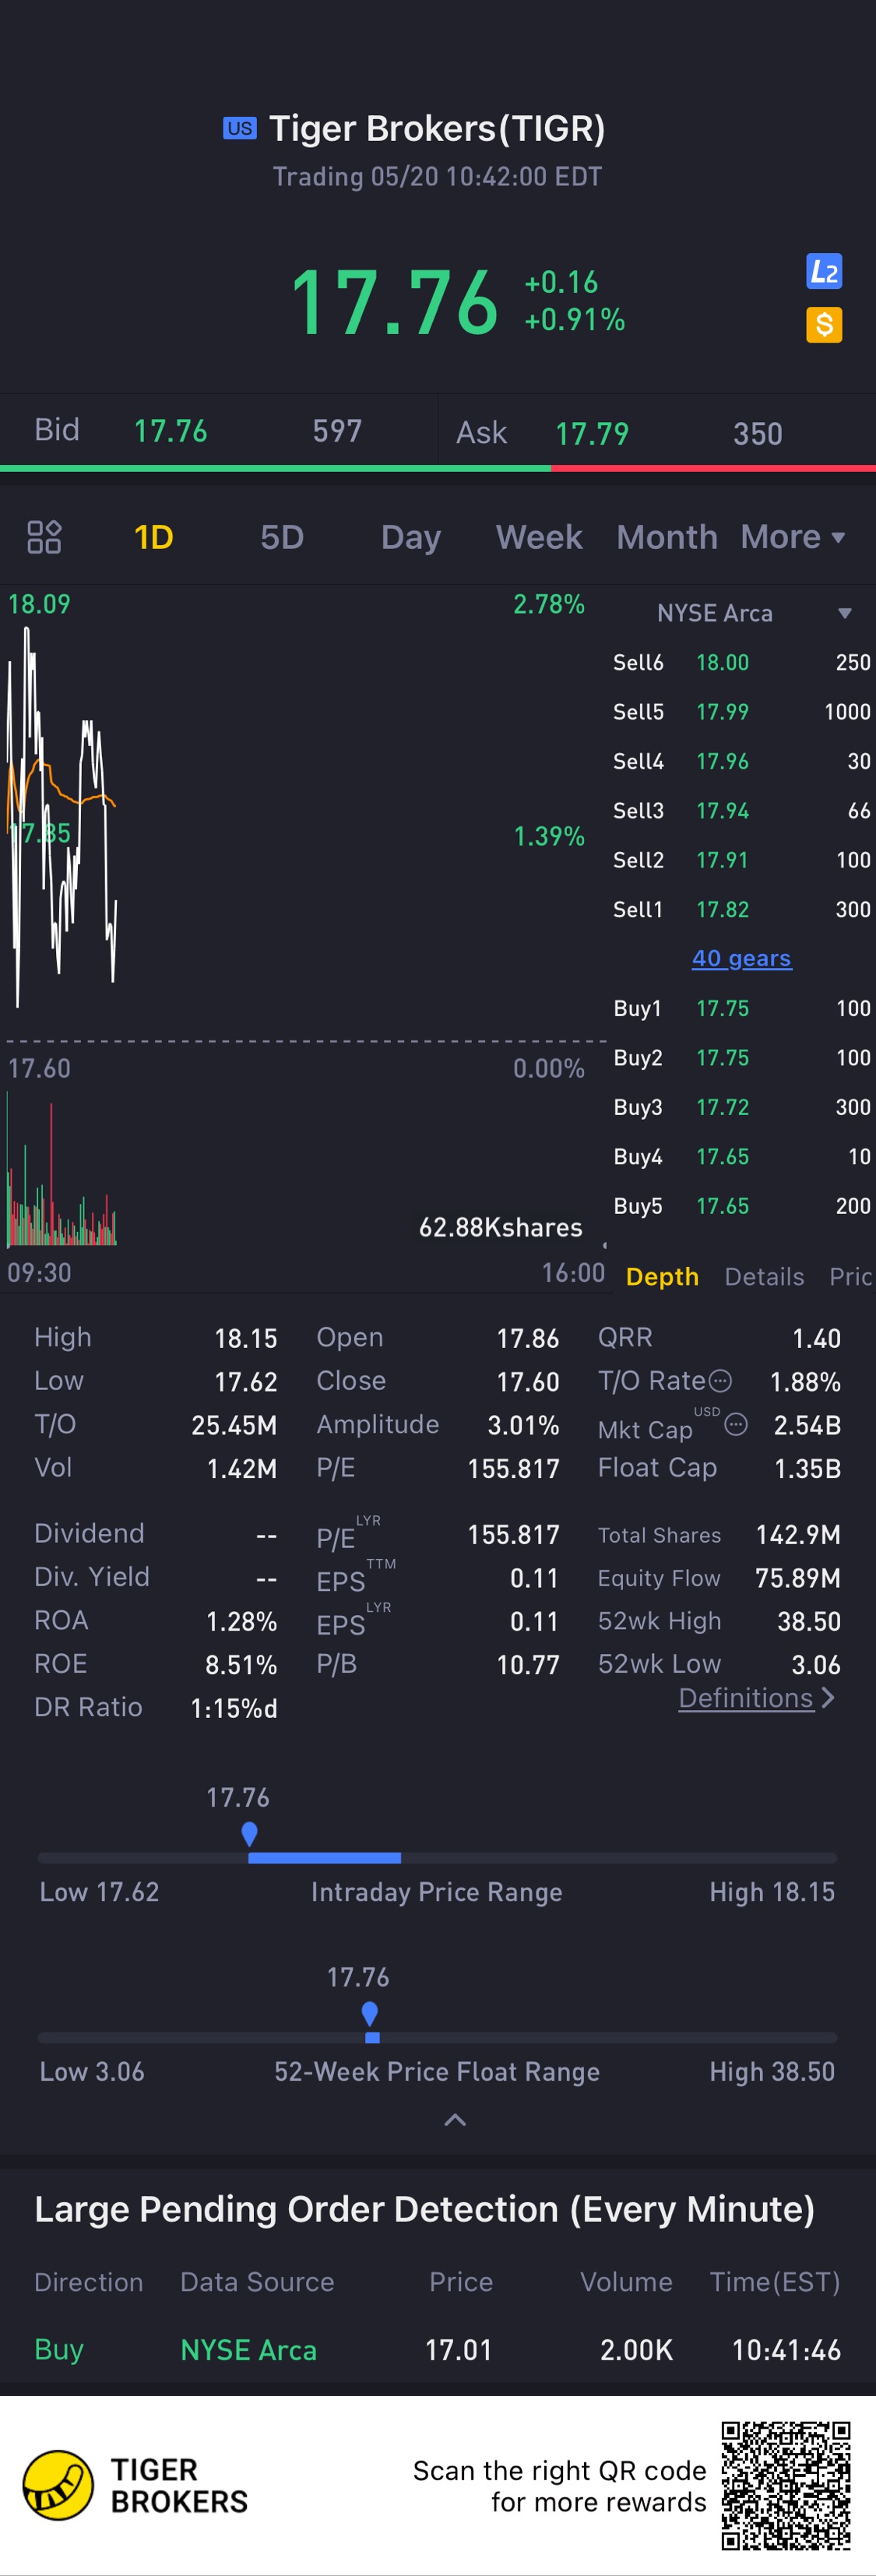The image size is (876, 2576).
Task: Open the 40 gears link
Action: [741, 958]
